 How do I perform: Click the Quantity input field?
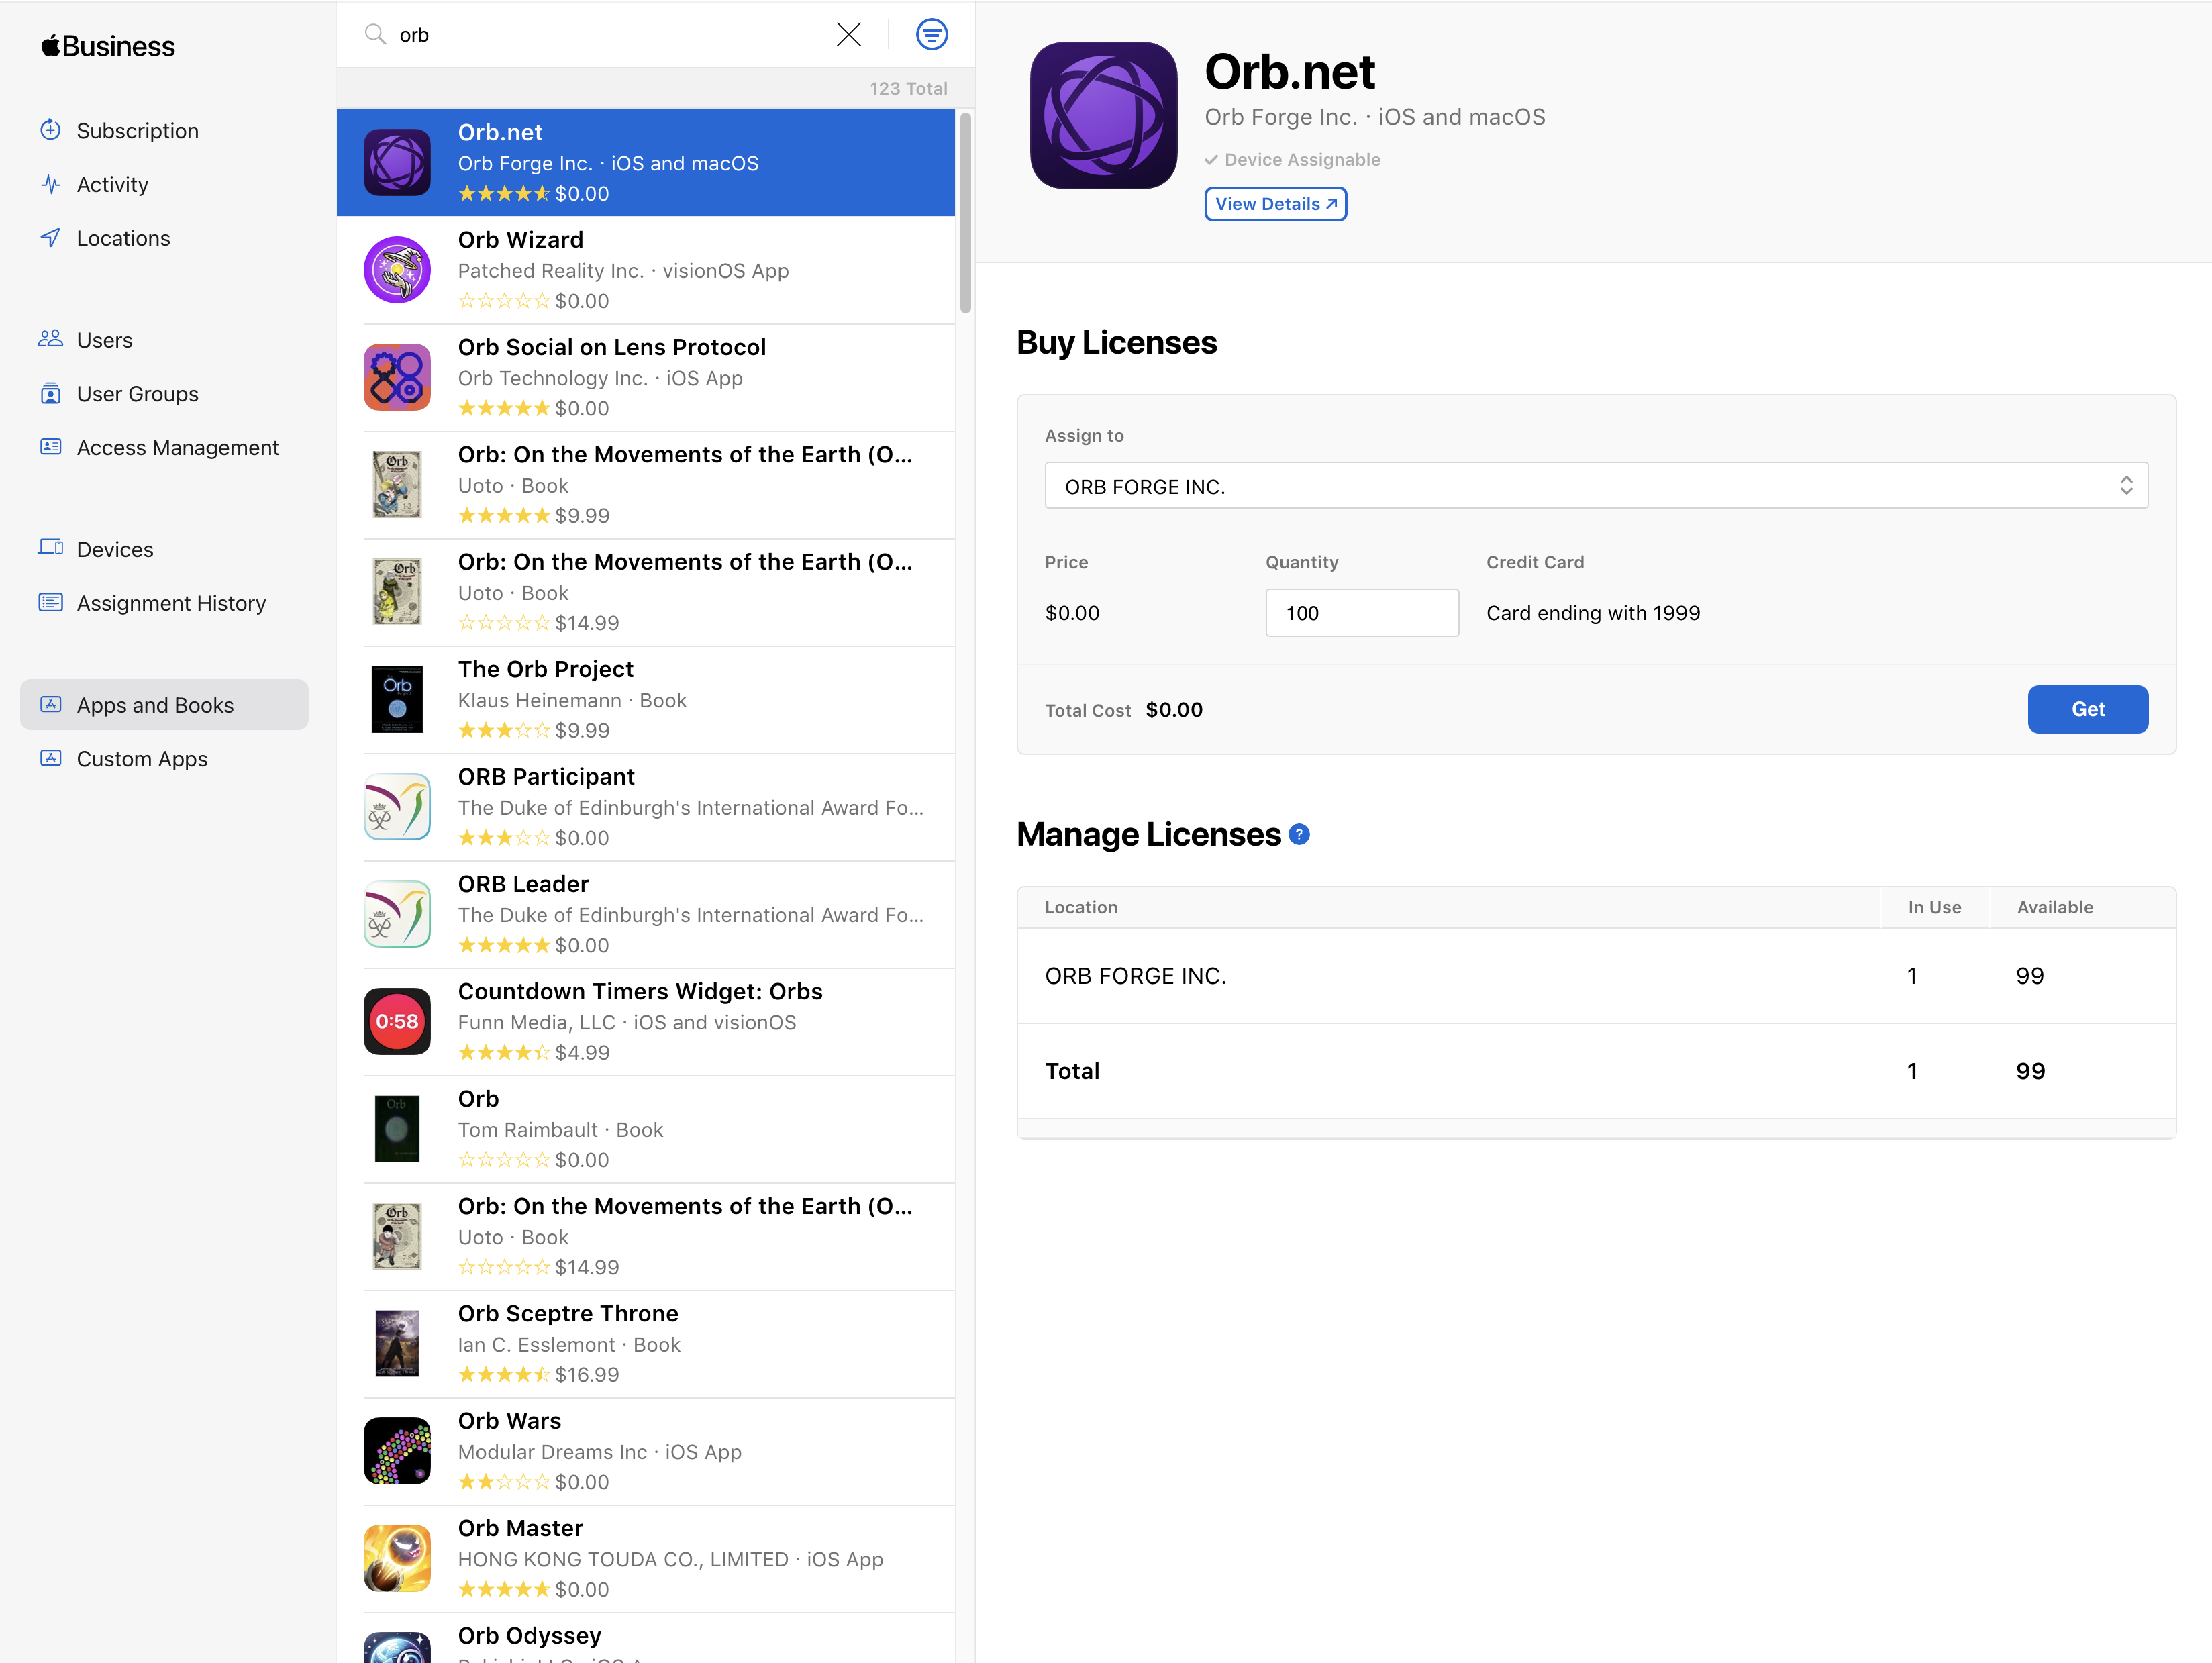click(1361, 613)
